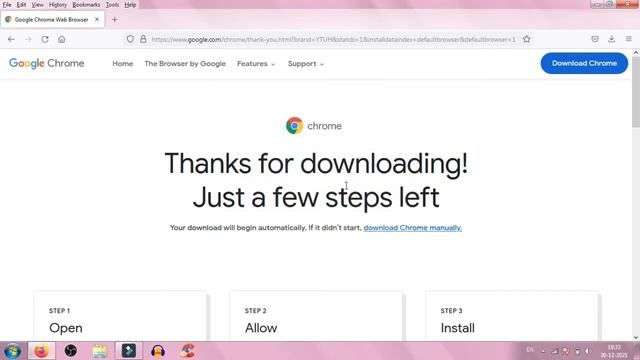Click the Step 3 Install card

pos(512,316)
